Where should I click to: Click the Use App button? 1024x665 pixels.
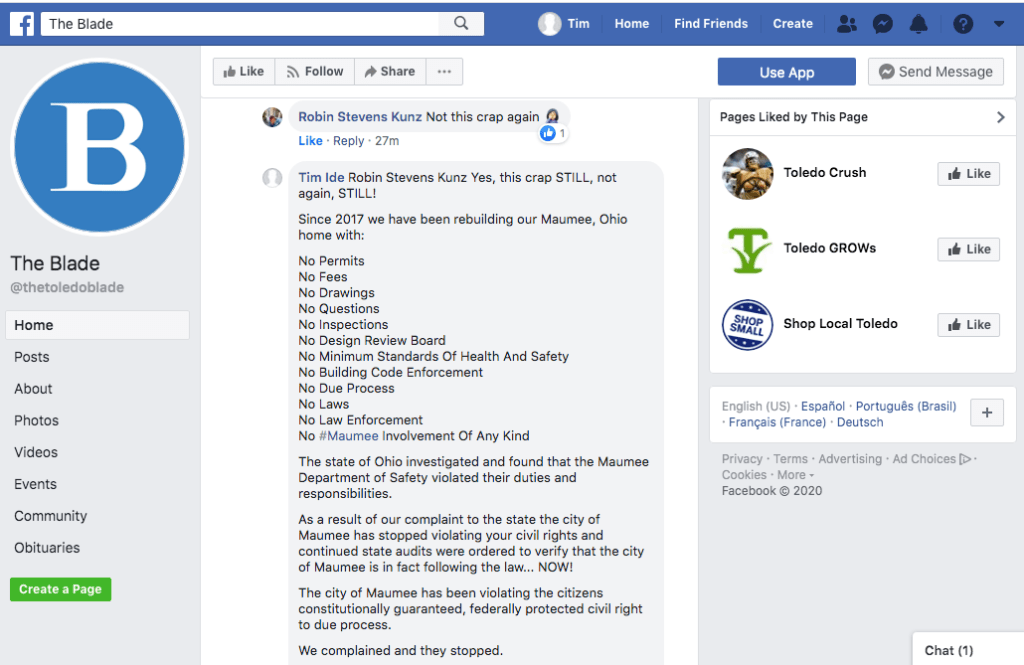(x=786, y=72)
